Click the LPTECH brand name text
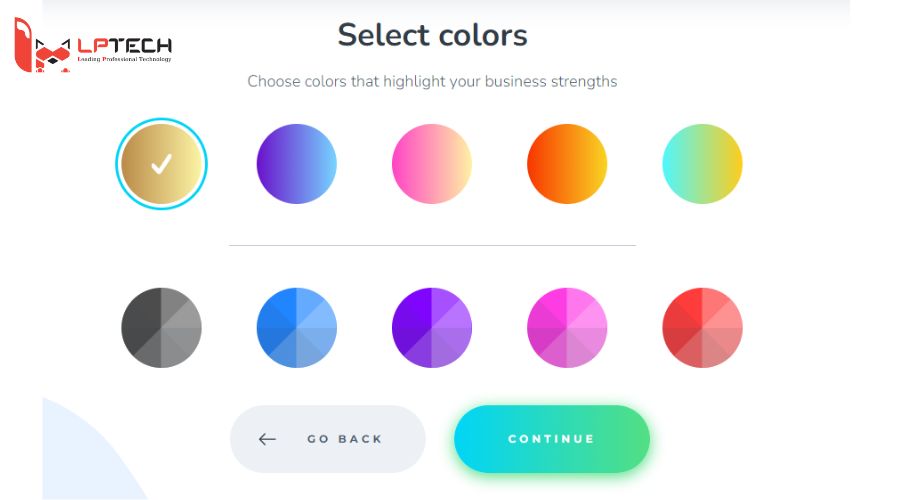 (x=124, y=45)
